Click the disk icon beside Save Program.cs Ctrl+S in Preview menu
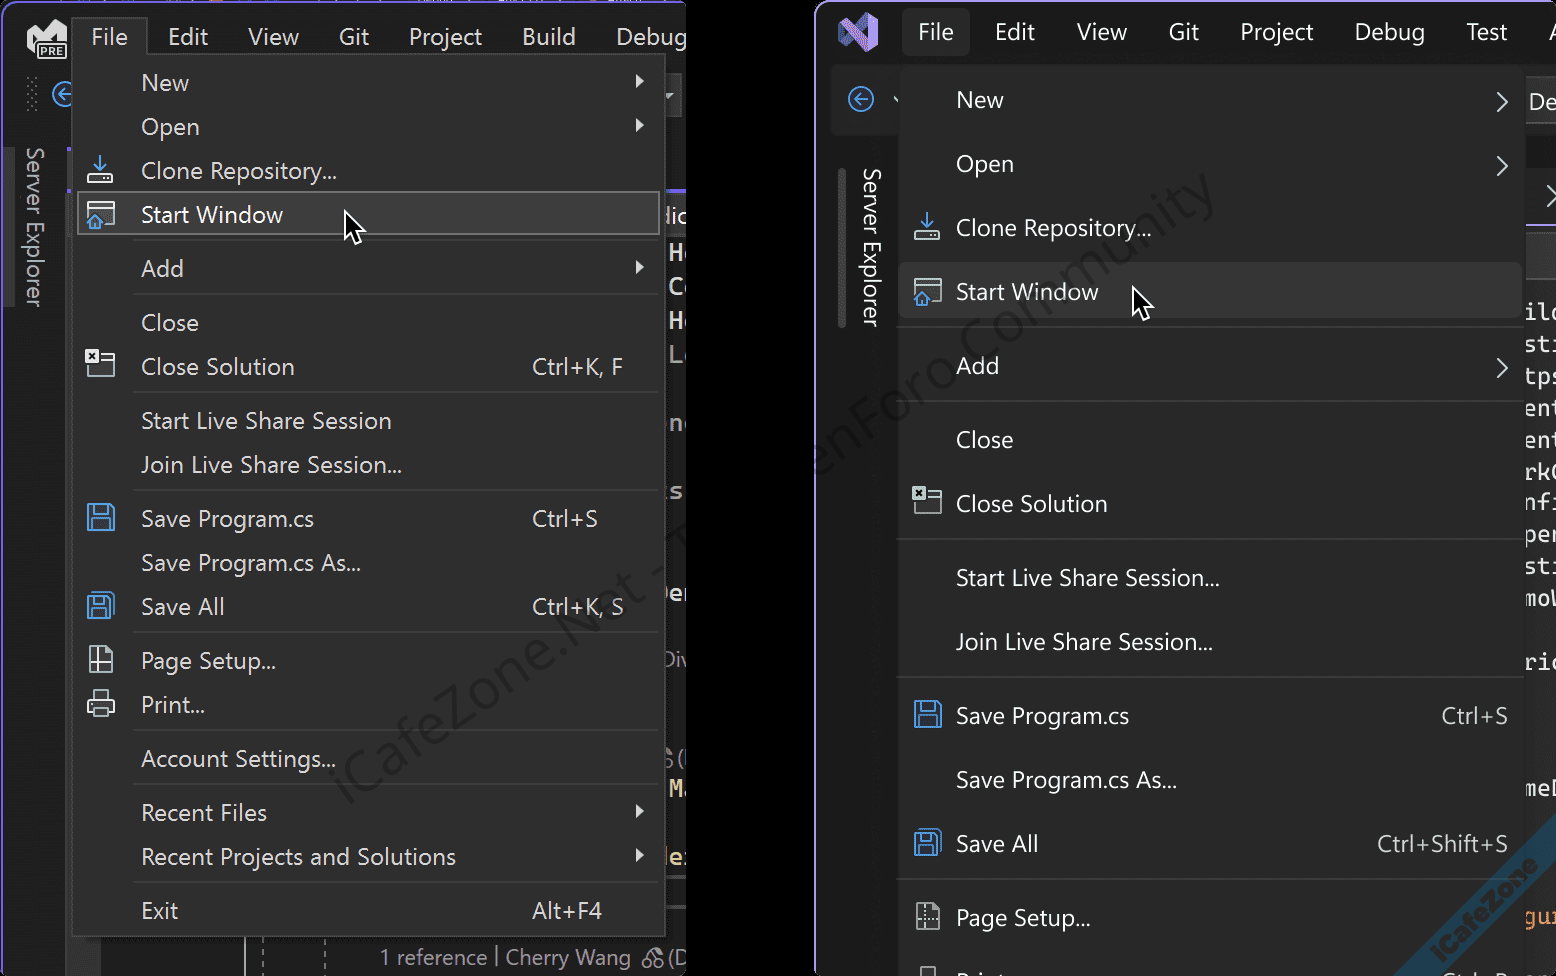This screenshot has height=976, width=1556. pos(101,518)
